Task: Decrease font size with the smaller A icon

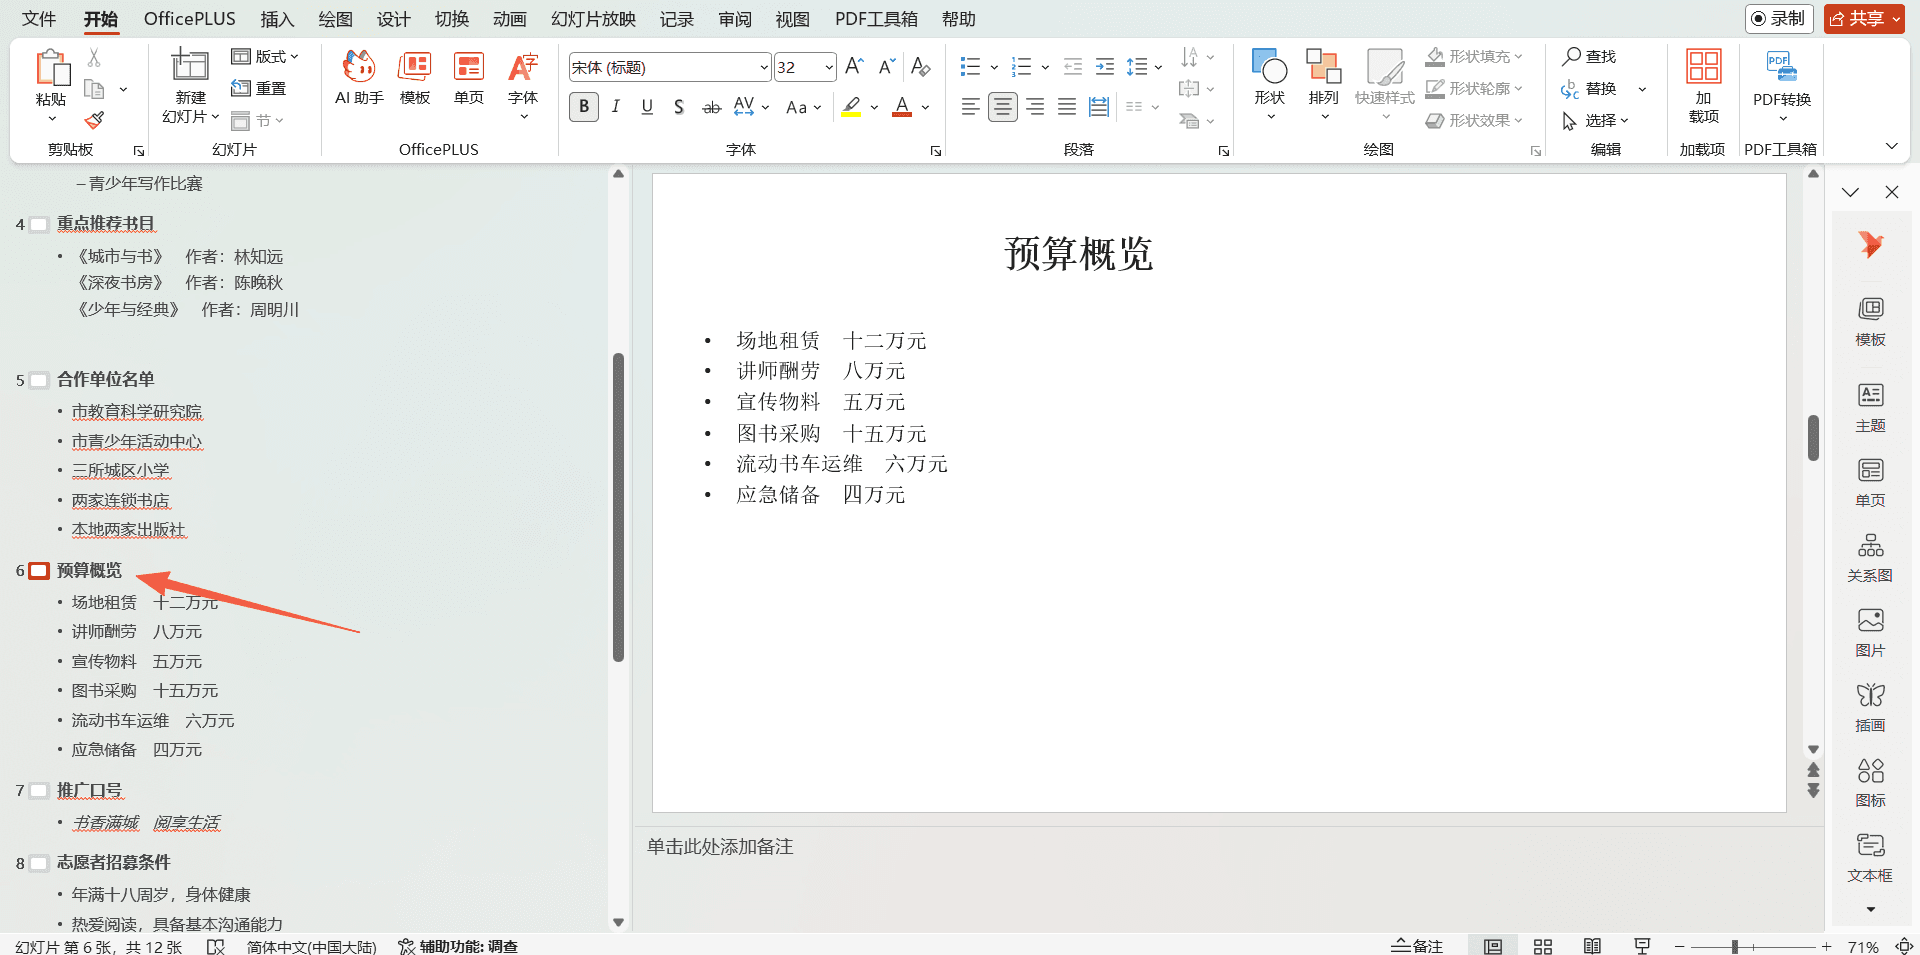Action: coord(887,67)
